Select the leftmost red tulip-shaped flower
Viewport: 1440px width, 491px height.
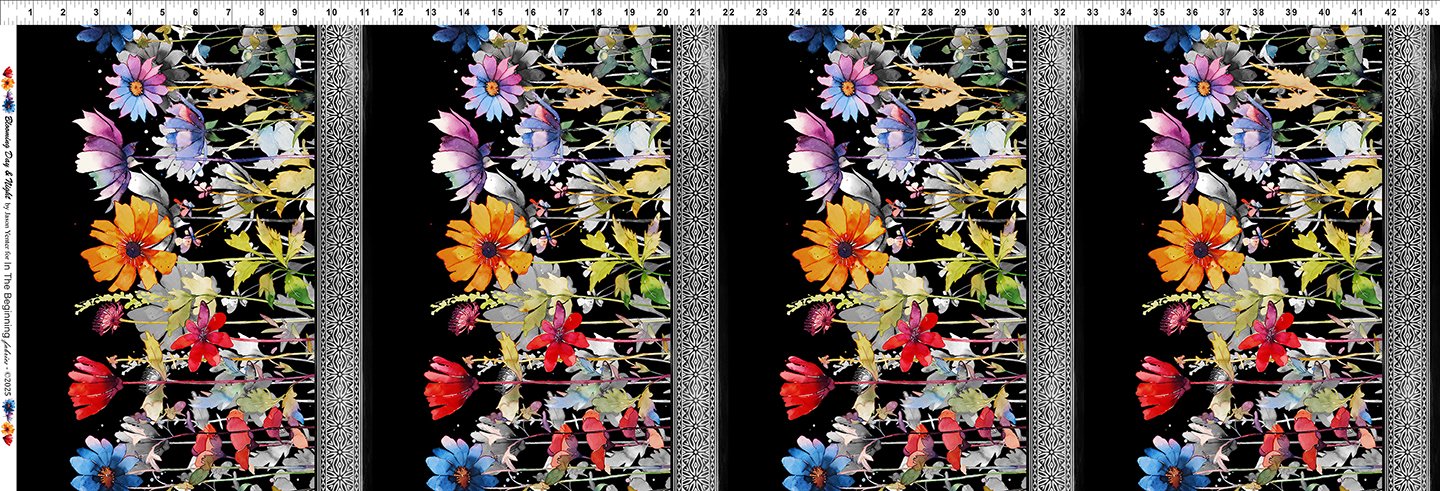(93, 386)
